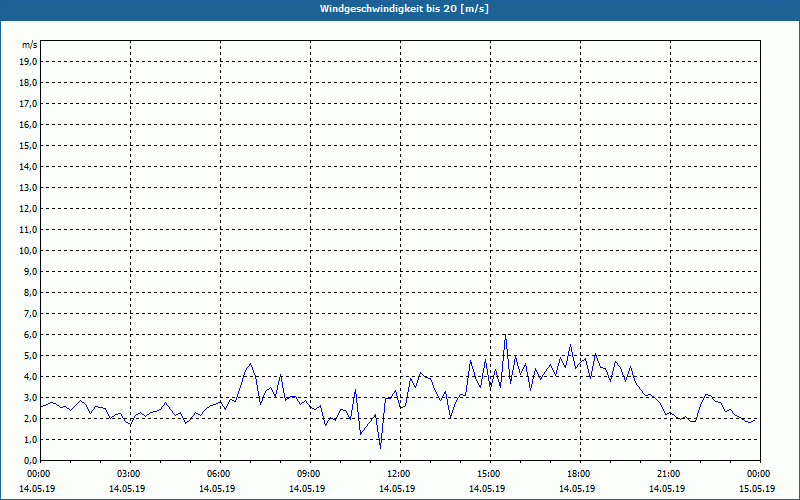Viewport: 800px width, 500px height.
Task: Click the 8,0 y-axis label
Action: point(30,292)
